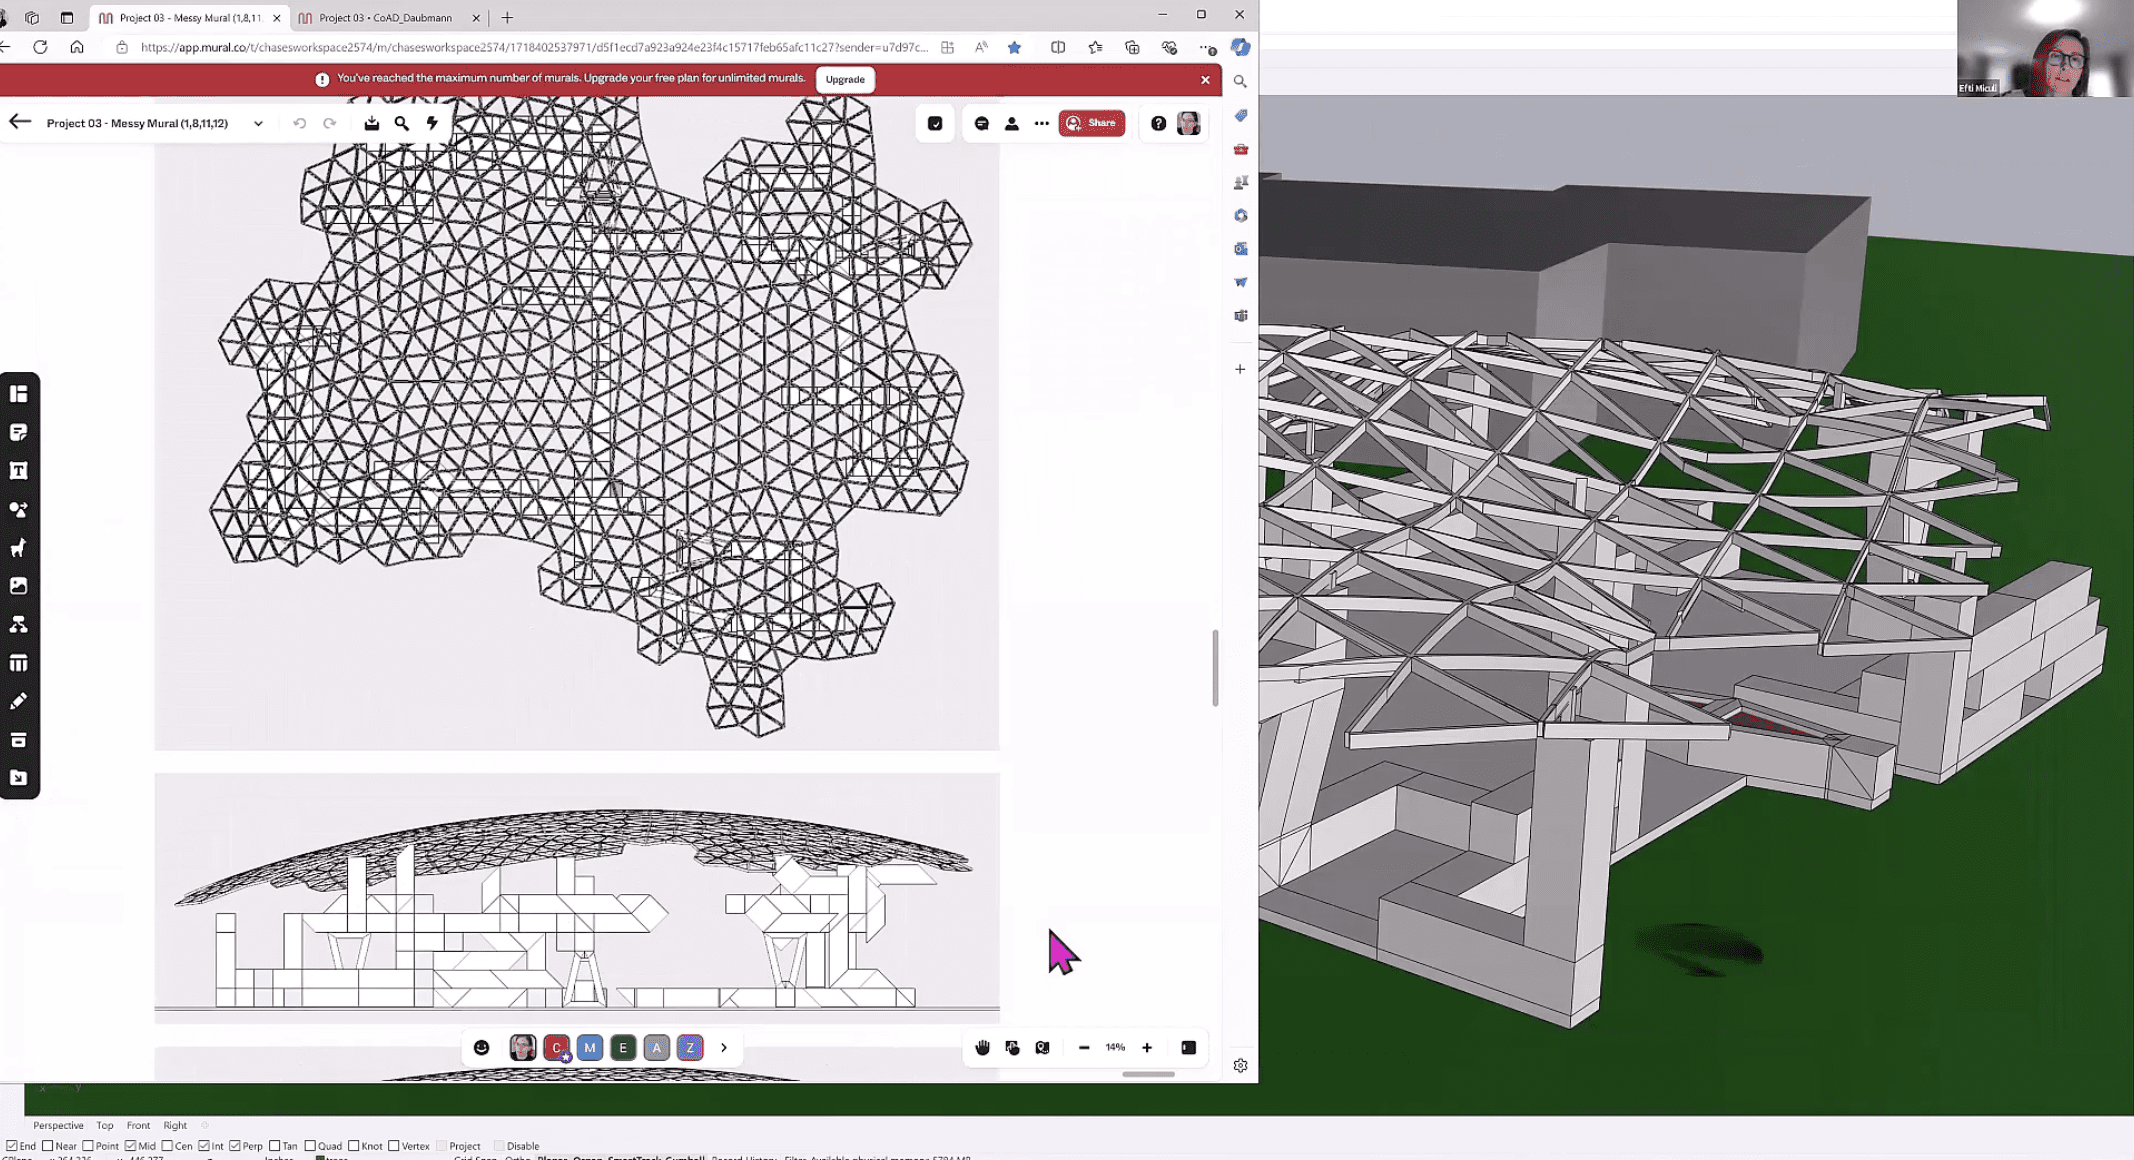This screenshot has height=1160, width=2134.
Task: Click the export download icon in toolbar
Action: 371,123
